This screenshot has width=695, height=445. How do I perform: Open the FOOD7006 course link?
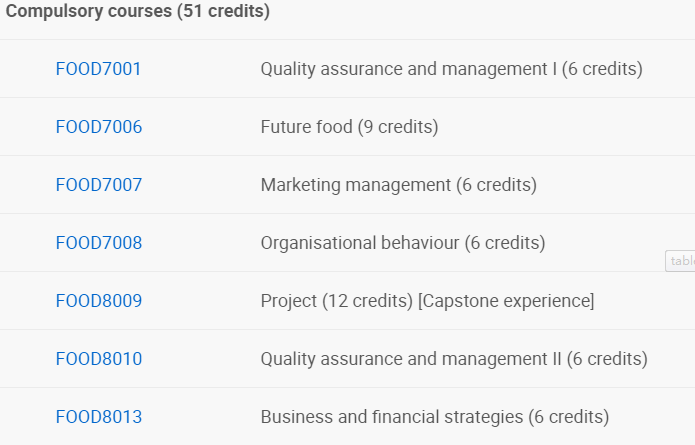pyautogui.click(x=99, y=127)
